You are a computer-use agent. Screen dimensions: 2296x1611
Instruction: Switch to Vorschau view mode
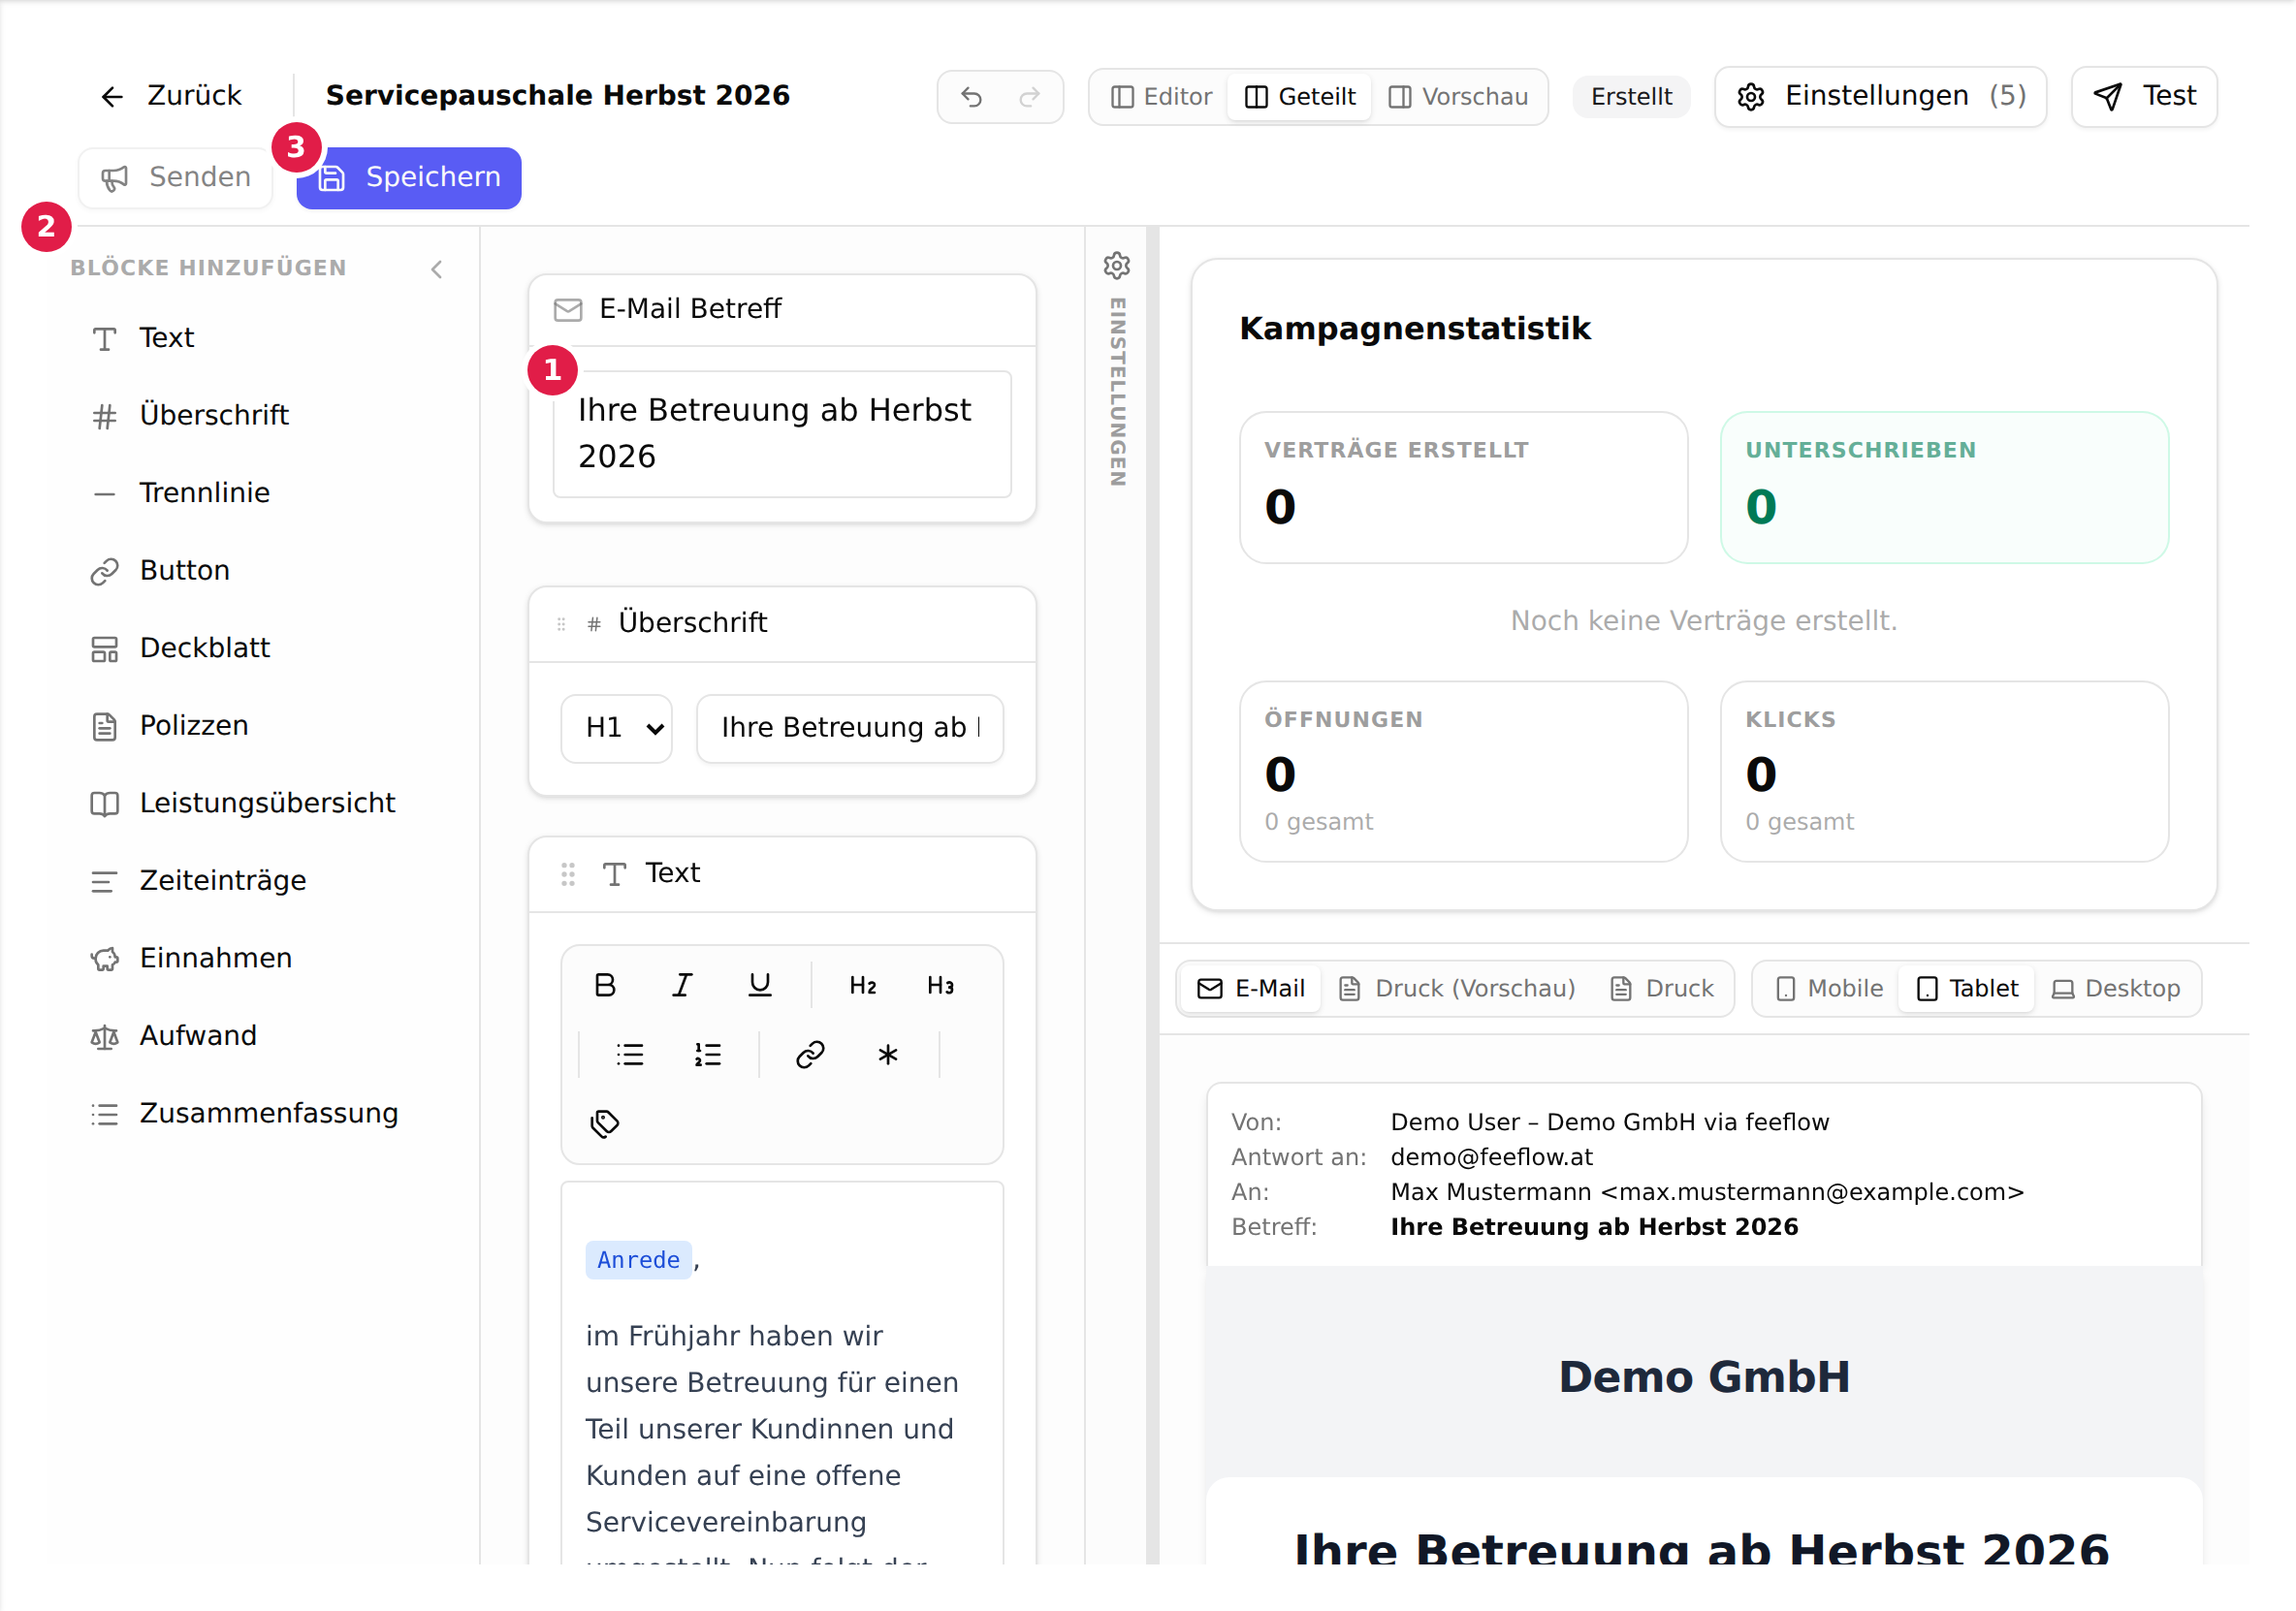tap(1458, 97)
